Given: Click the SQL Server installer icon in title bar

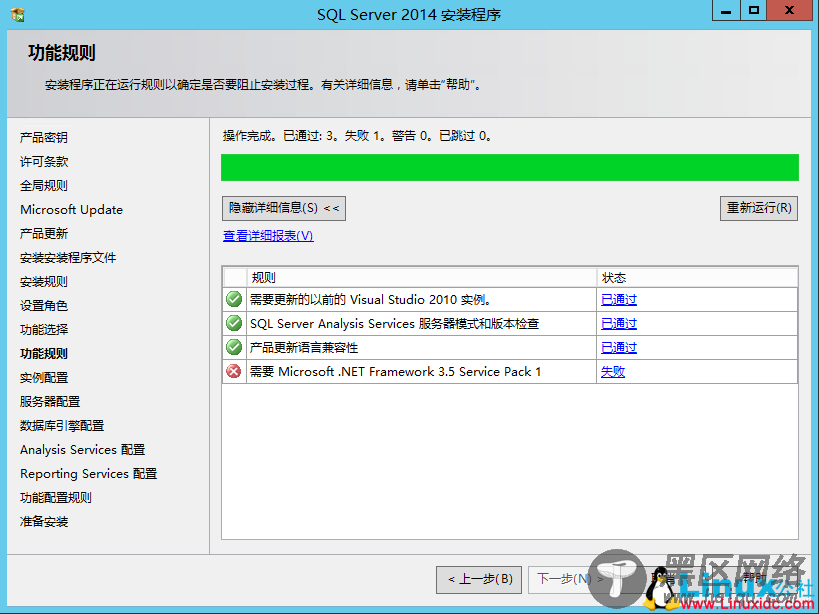Looking at the screenshot, I should (x=18, y=14).
